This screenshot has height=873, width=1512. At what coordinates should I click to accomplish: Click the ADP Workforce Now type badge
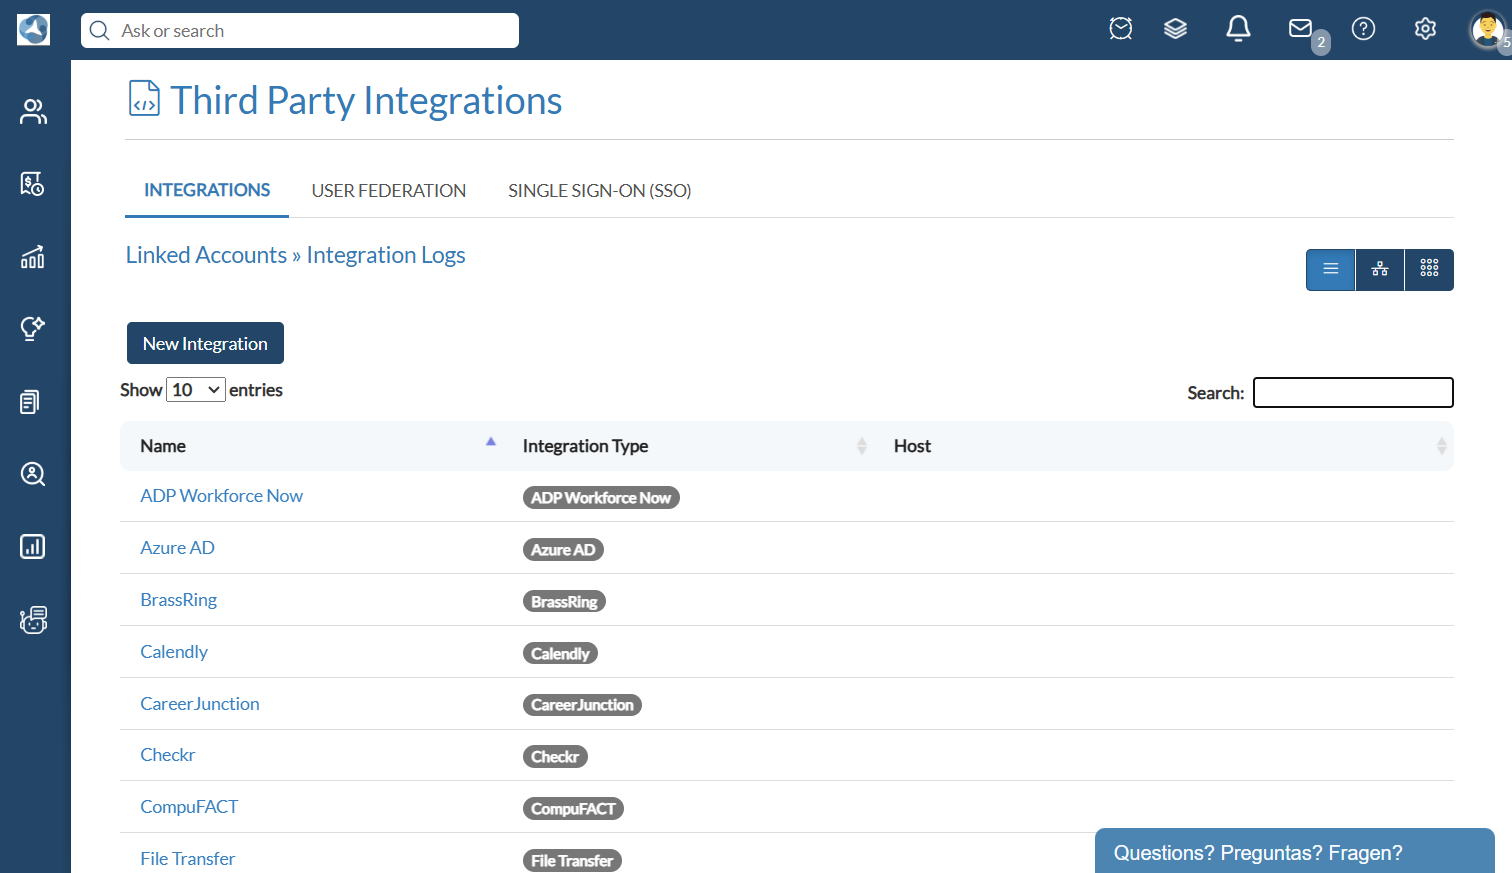coord(601,498)
